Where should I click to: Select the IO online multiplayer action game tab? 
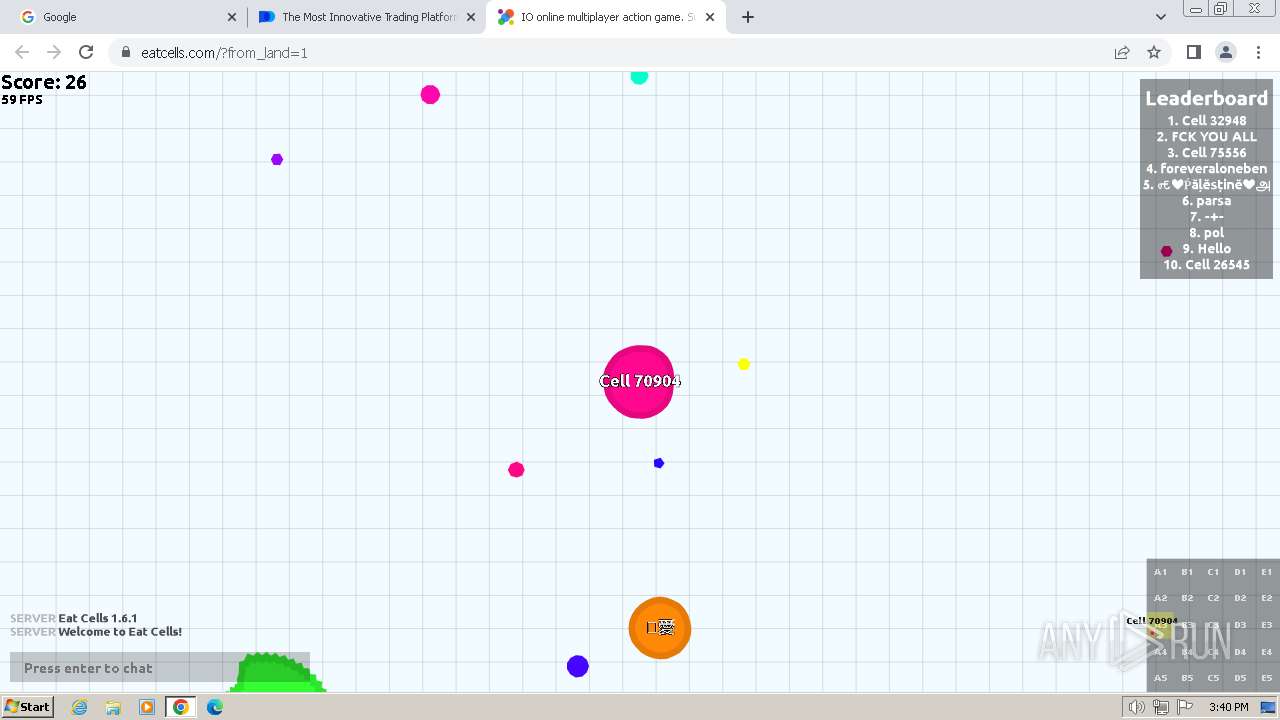pos(607,17)
